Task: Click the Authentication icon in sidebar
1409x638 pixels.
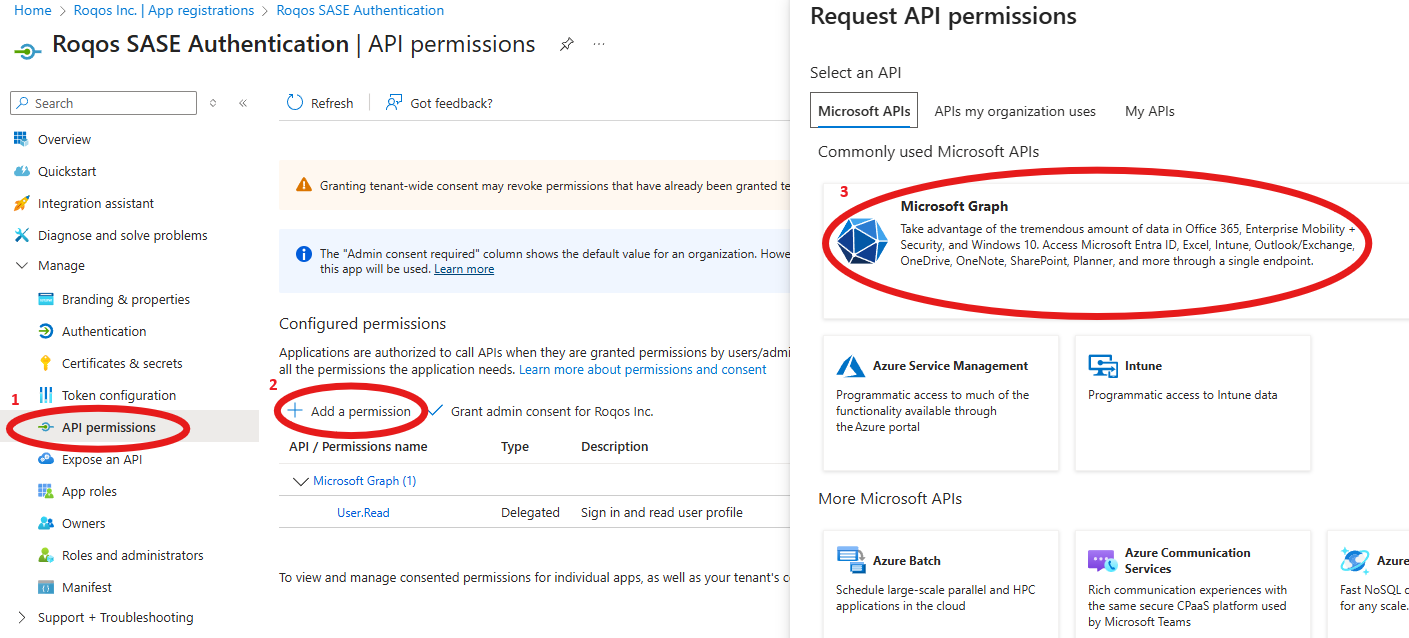Action: point(45,331)
